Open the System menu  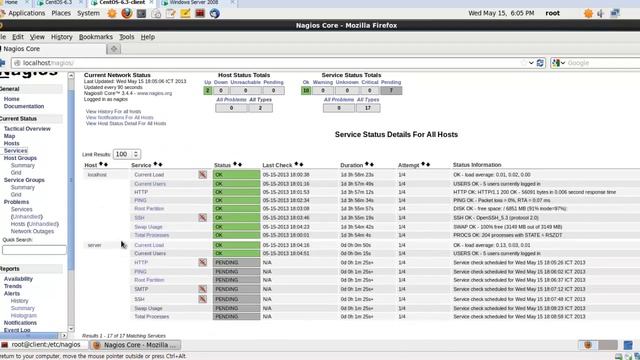tap(88, 13)
